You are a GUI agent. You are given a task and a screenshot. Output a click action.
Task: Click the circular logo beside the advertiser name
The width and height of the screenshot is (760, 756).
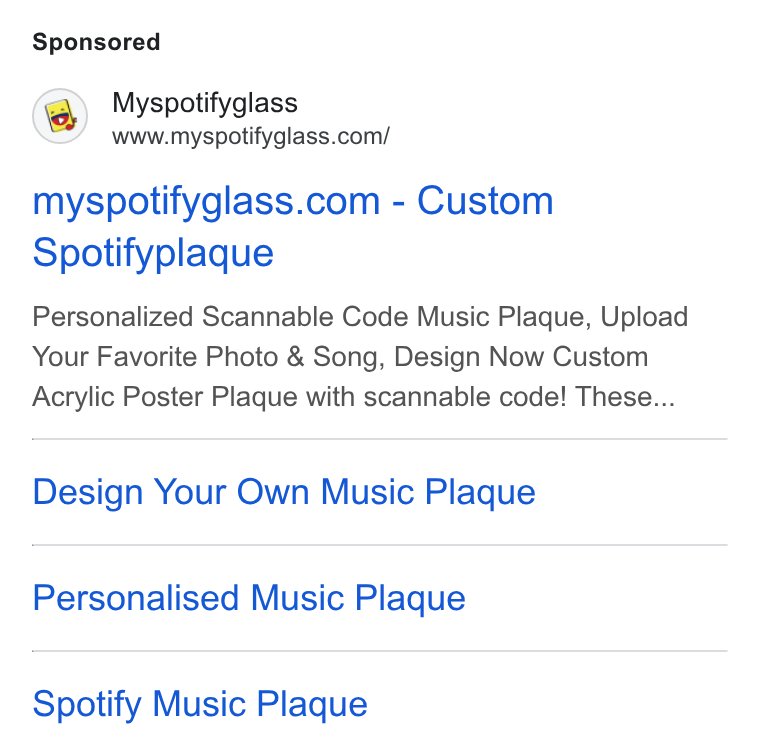click(60, 116)
